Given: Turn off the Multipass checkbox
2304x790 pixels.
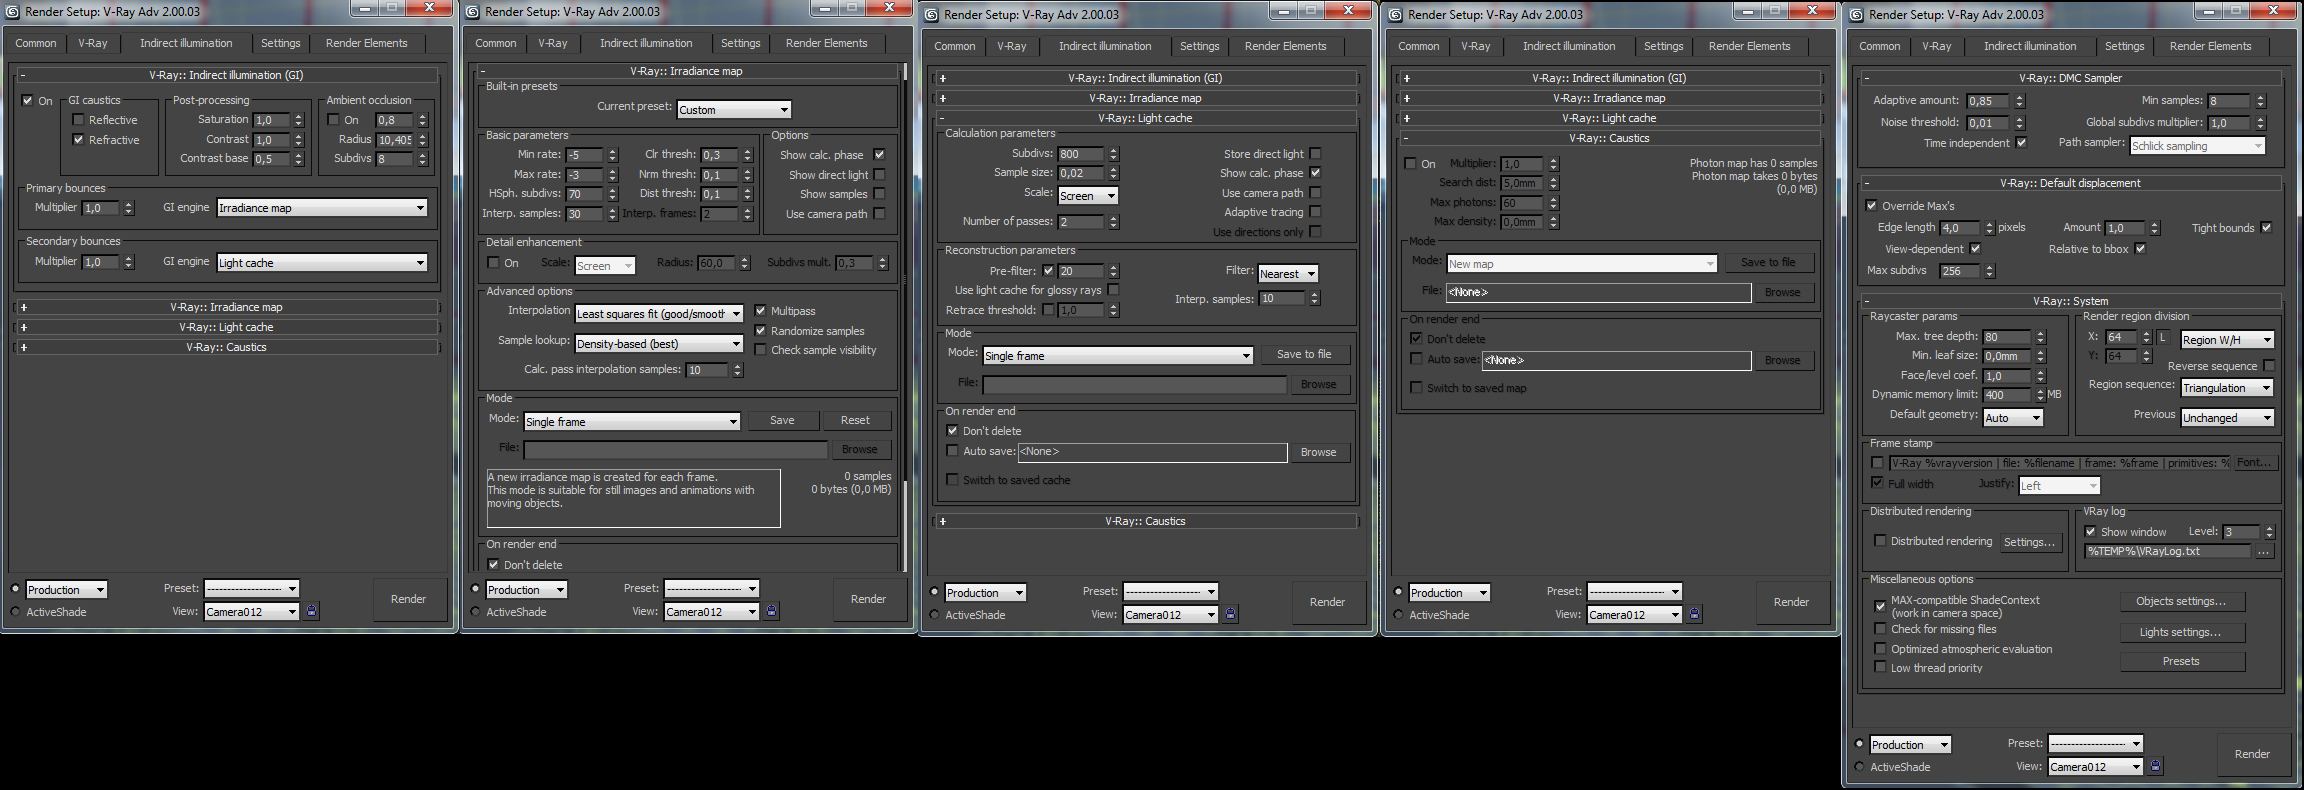Looking at the screenshot, I should tap(760, 311).
